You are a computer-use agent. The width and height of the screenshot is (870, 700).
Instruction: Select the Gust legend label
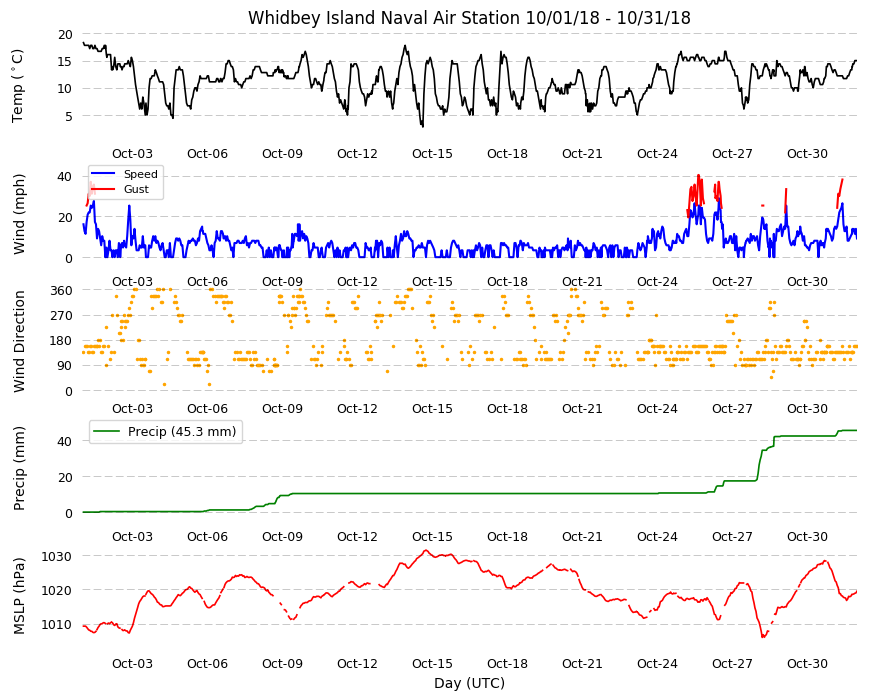point(136,189)
